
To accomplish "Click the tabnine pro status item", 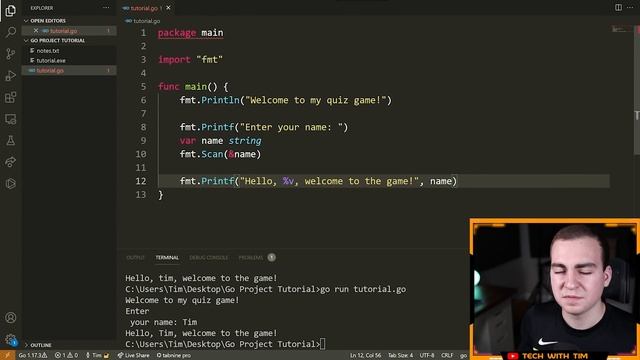I will click(174, 355).
